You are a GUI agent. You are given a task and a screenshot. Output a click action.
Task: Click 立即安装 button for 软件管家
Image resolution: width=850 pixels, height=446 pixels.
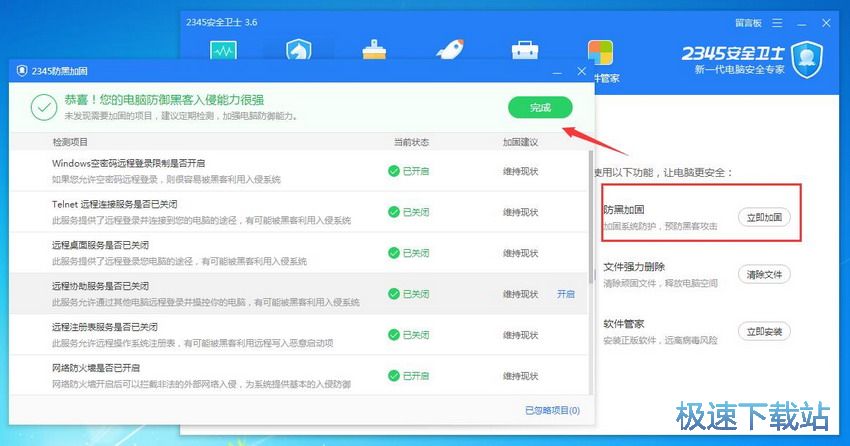coord(764,331)
